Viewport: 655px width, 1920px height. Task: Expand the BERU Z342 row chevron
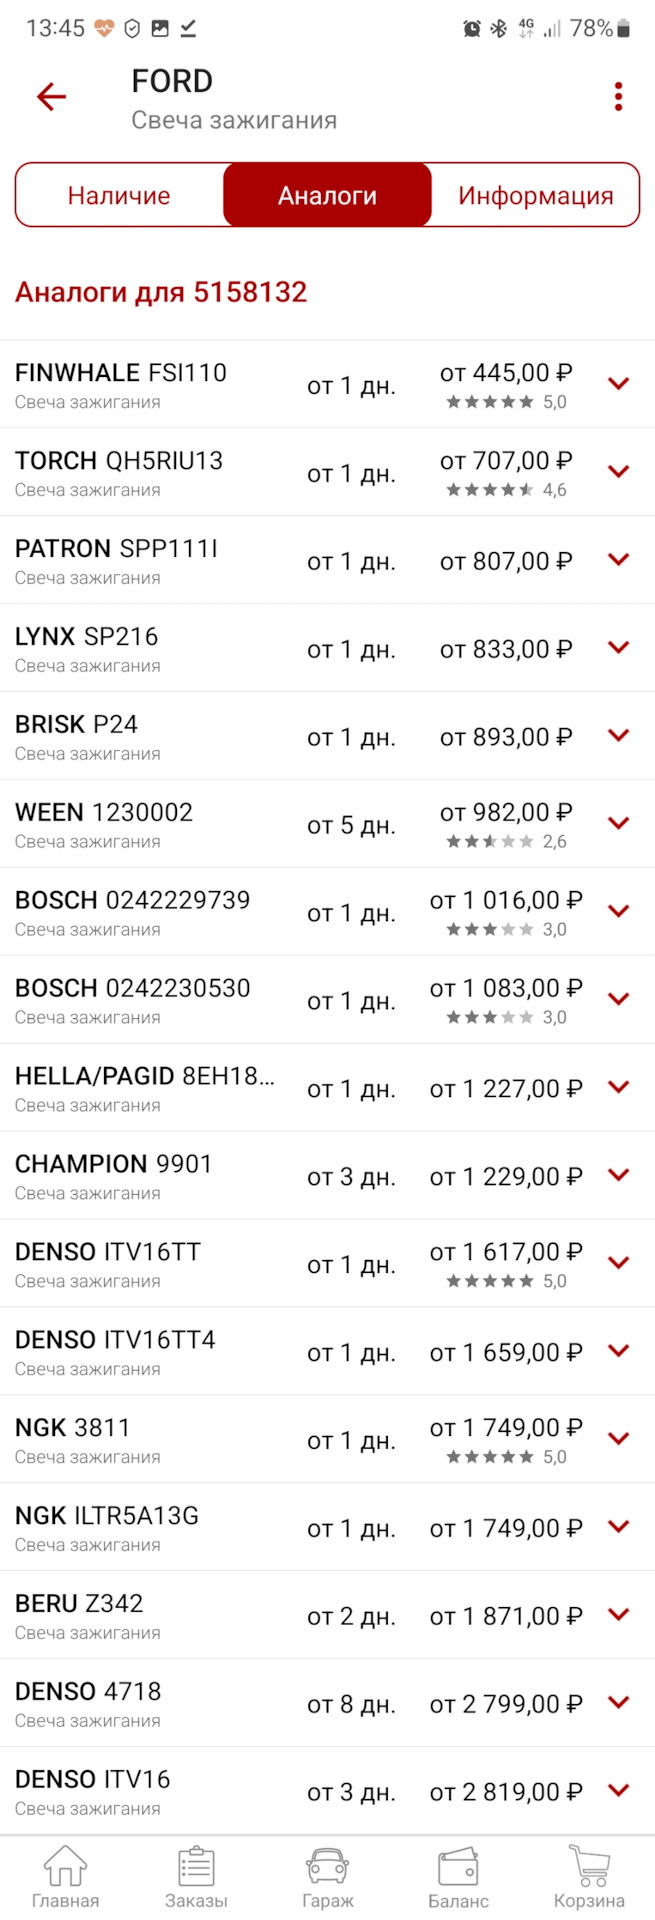[619, 1615]
